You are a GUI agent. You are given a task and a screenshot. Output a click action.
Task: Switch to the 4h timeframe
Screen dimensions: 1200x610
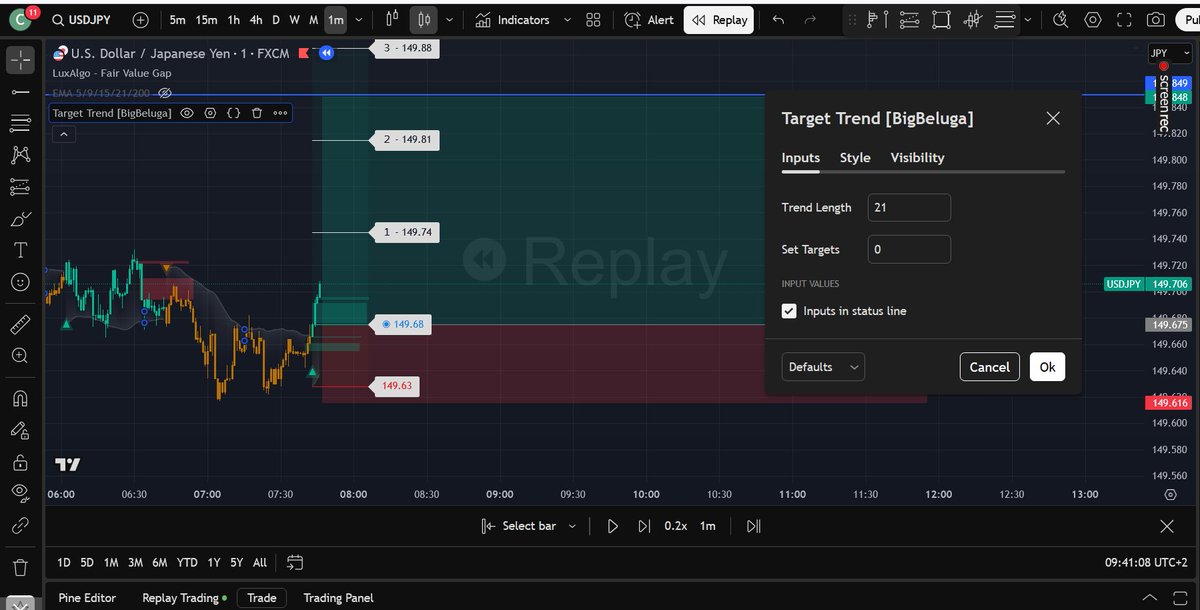(256, 20)
